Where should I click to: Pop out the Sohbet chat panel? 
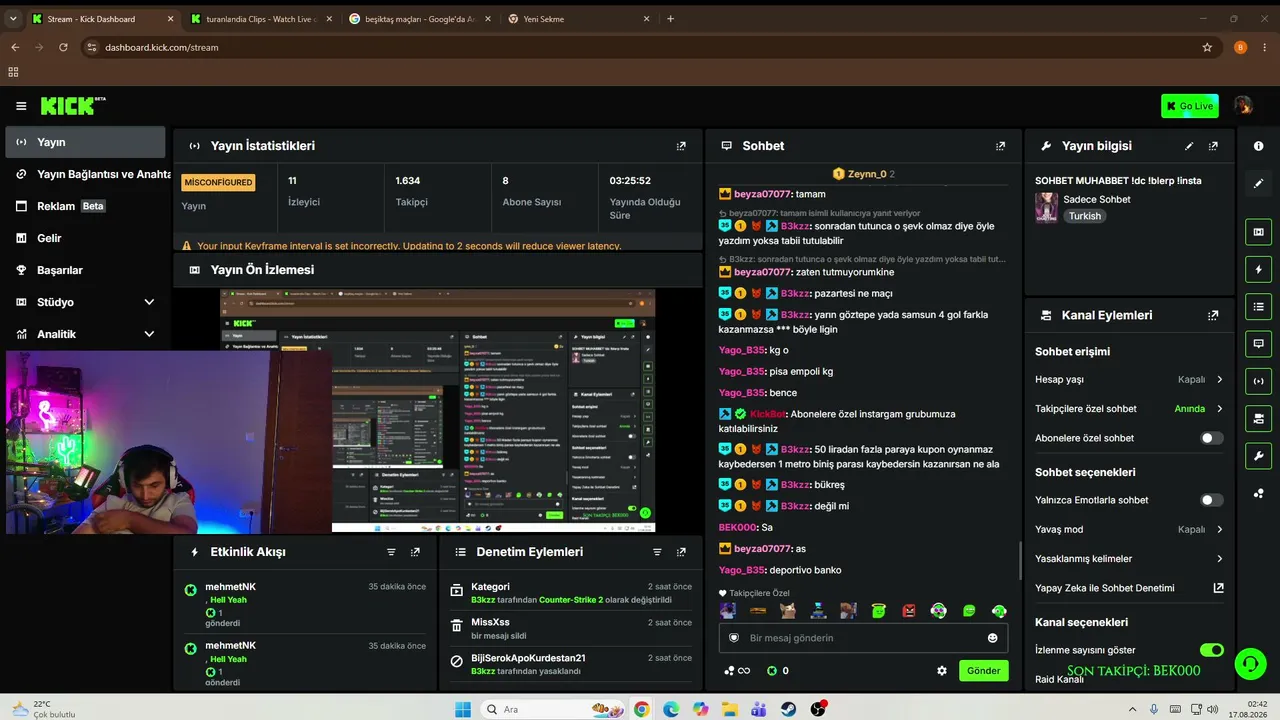click(x=1000, y=146)
